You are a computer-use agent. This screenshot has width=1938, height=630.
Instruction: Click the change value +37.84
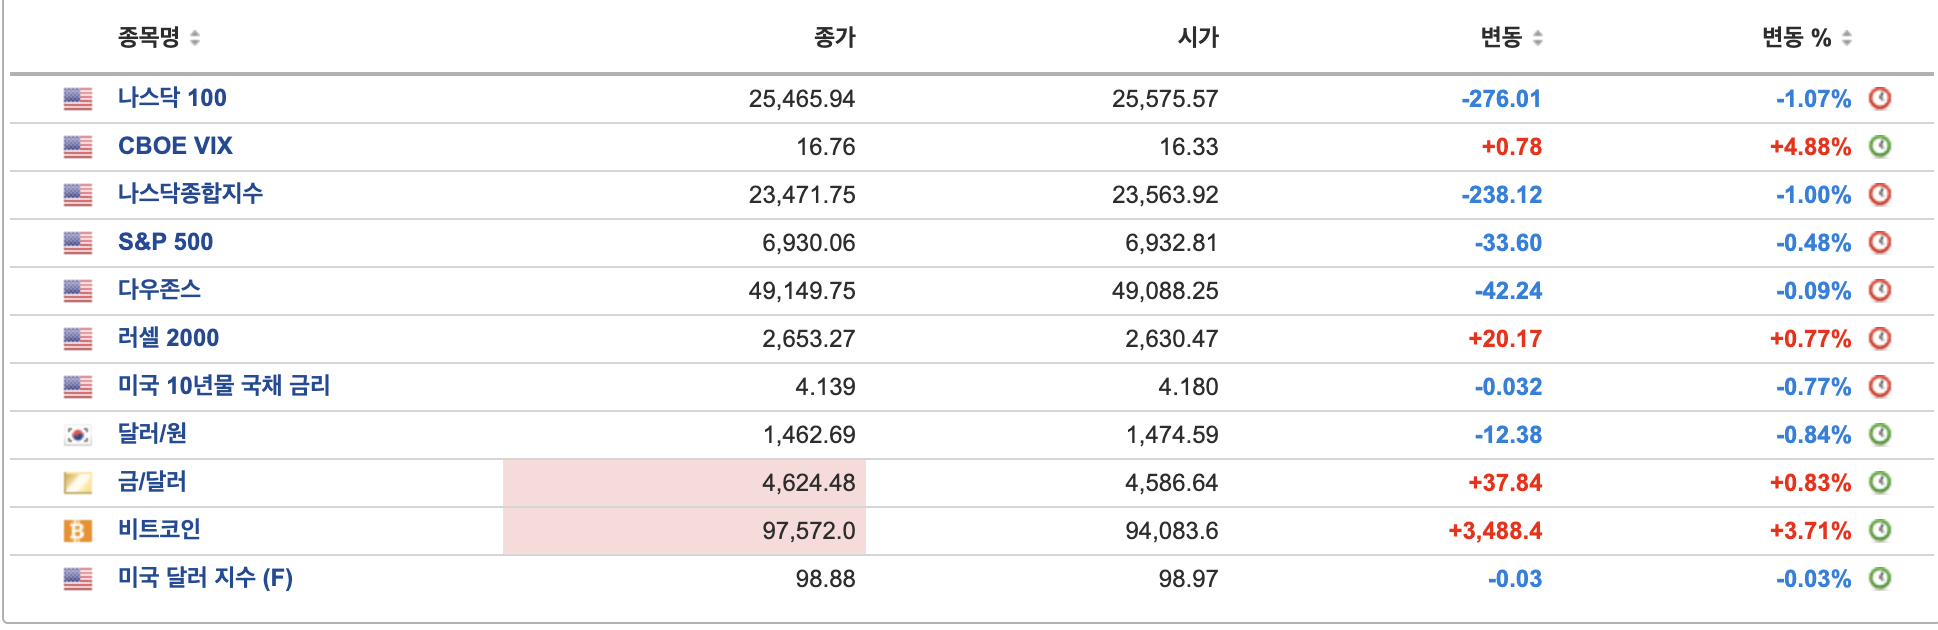point(1505,483)
